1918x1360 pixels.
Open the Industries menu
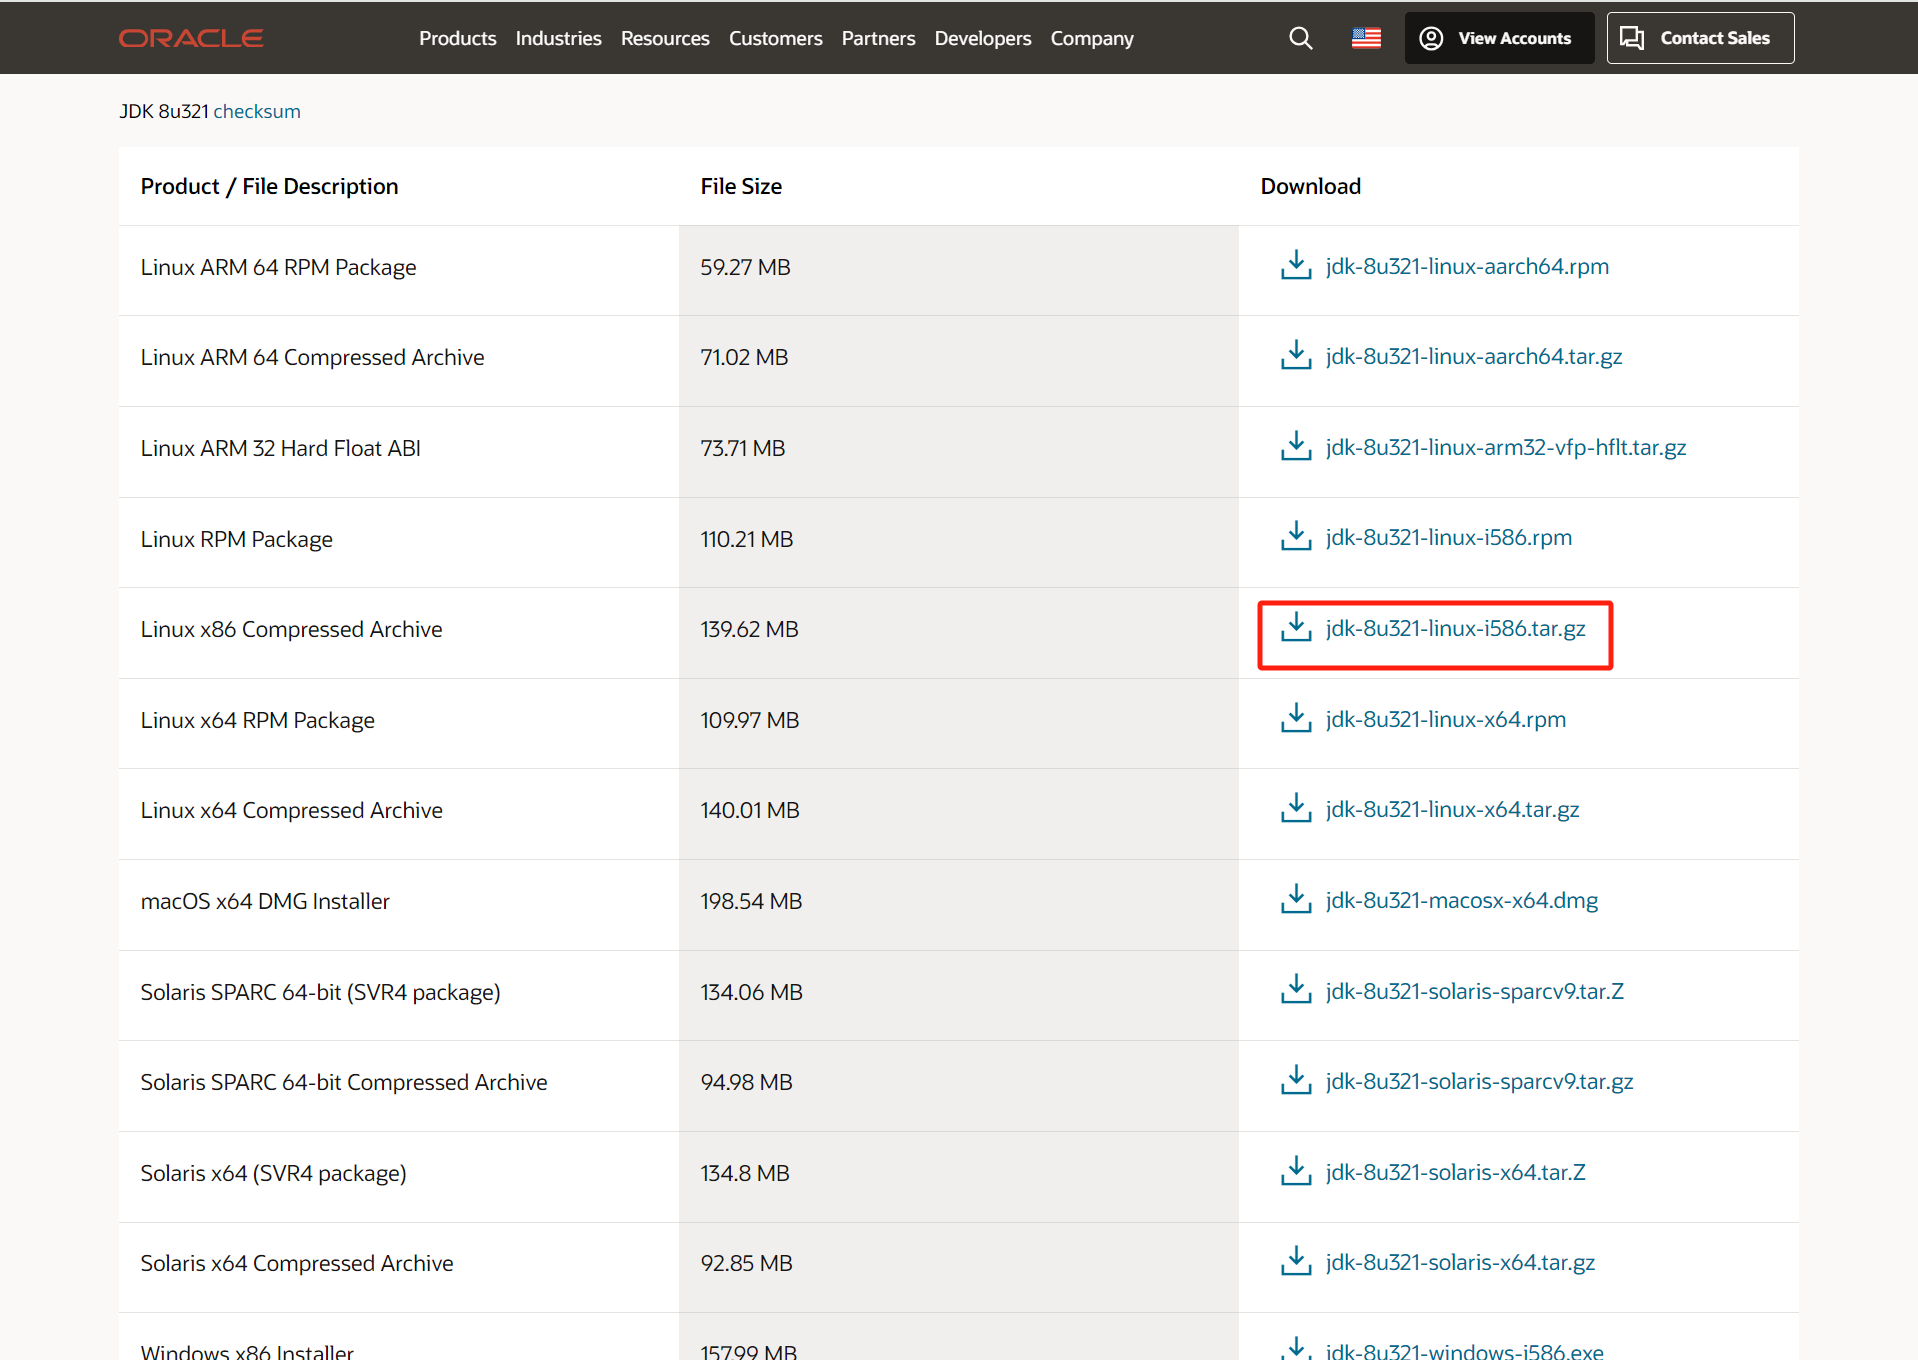[x=558, y=38]
